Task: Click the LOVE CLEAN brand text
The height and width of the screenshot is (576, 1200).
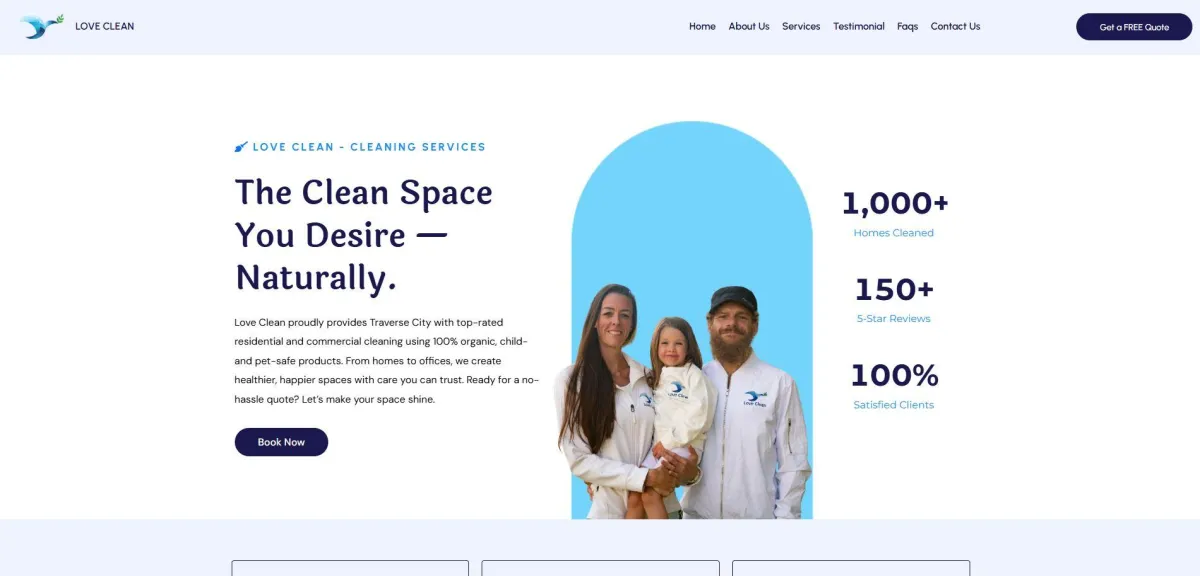Action: pos(104,27)
